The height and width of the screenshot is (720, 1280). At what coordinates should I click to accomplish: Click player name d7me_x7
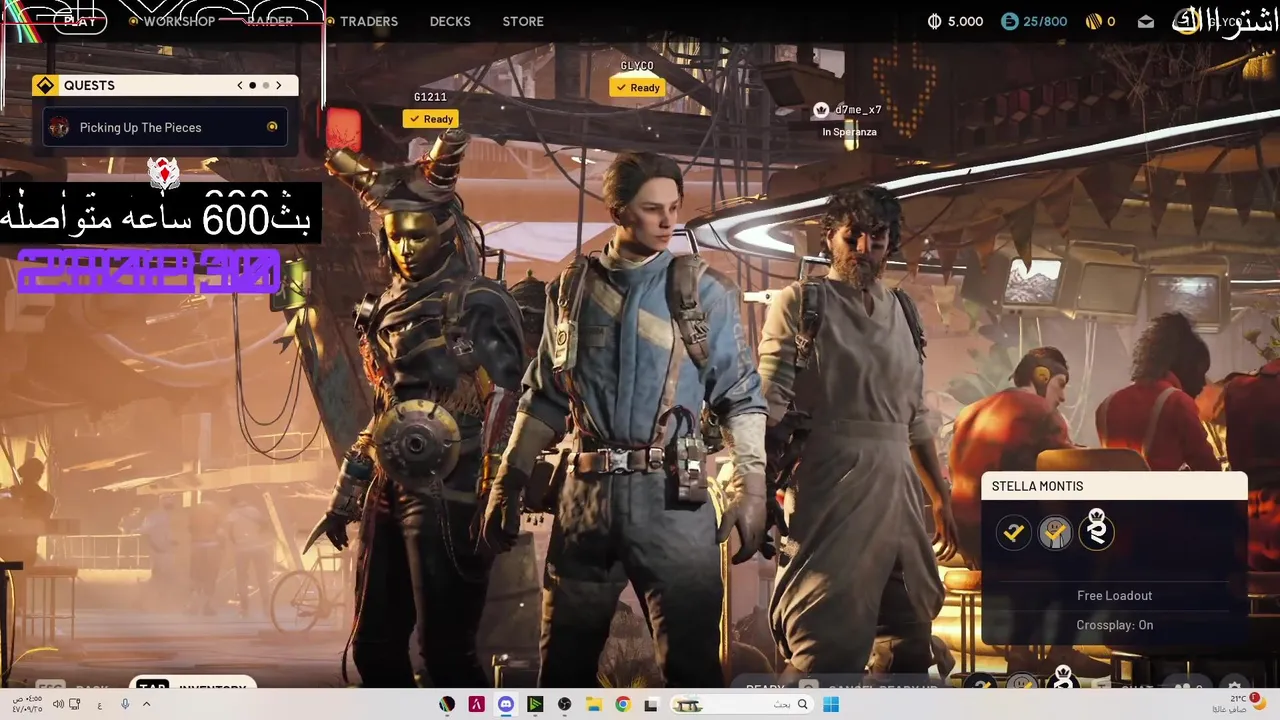[858, 110]
